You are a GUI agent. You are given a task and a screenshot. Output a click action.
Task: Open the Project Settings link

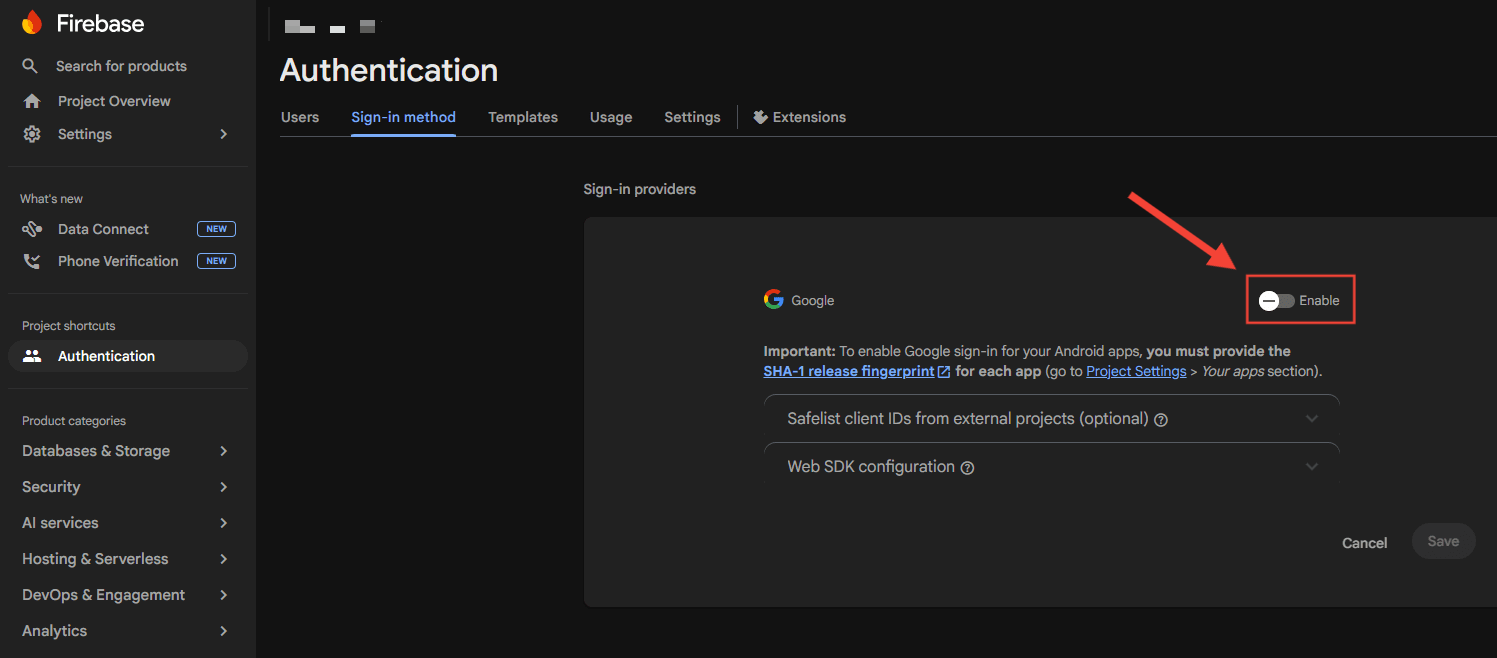click(x=1136, y=371)
